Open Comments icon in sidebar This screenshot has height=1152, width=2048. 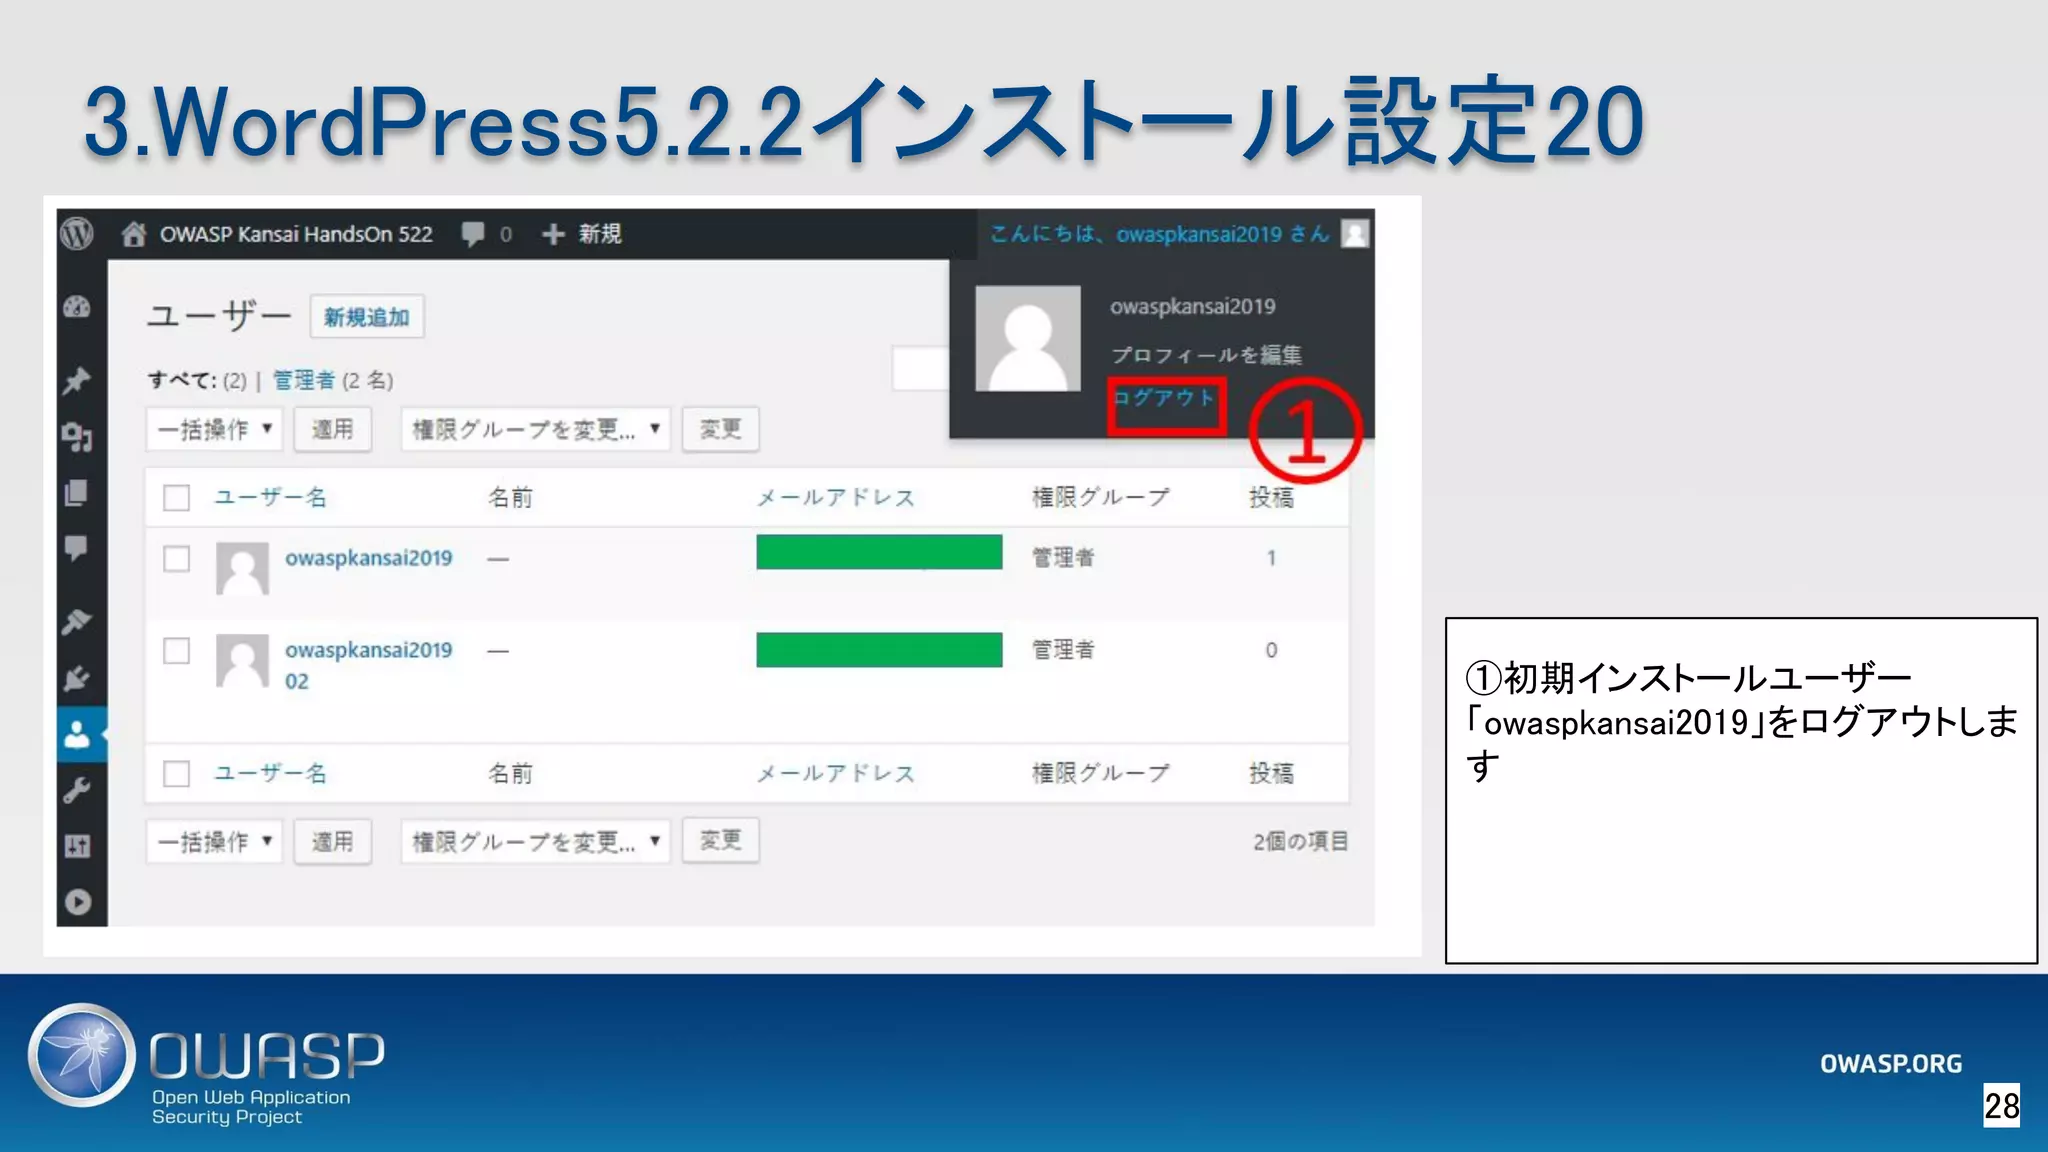77,548
